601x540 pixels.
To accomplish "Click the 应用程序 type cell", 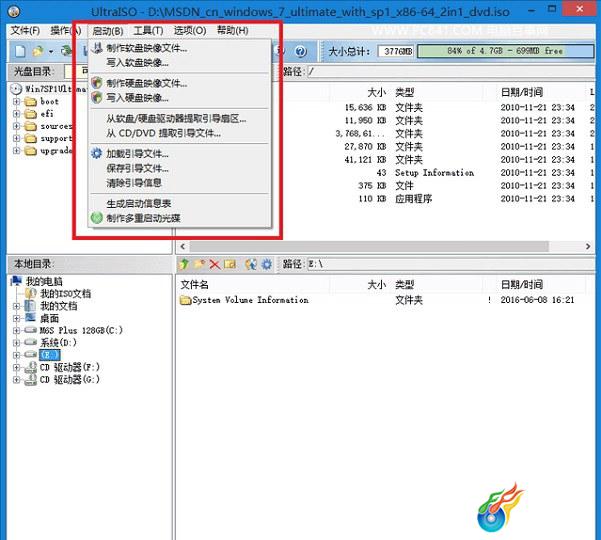I will (414, 199).
